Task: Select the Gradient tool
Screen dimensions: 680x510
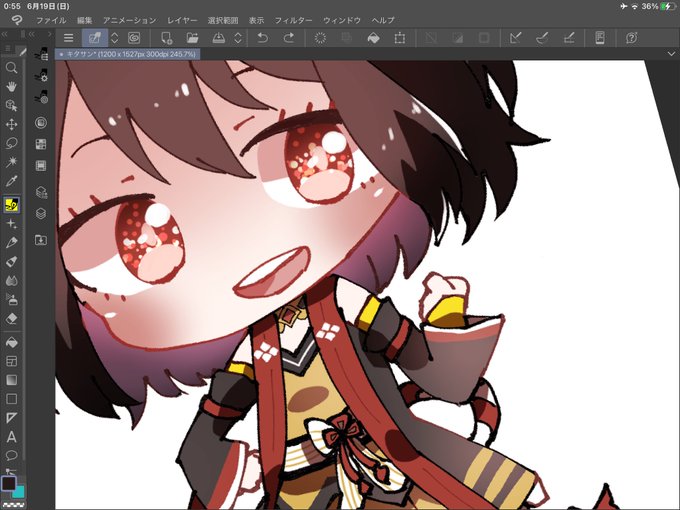Action: point(12,380)
